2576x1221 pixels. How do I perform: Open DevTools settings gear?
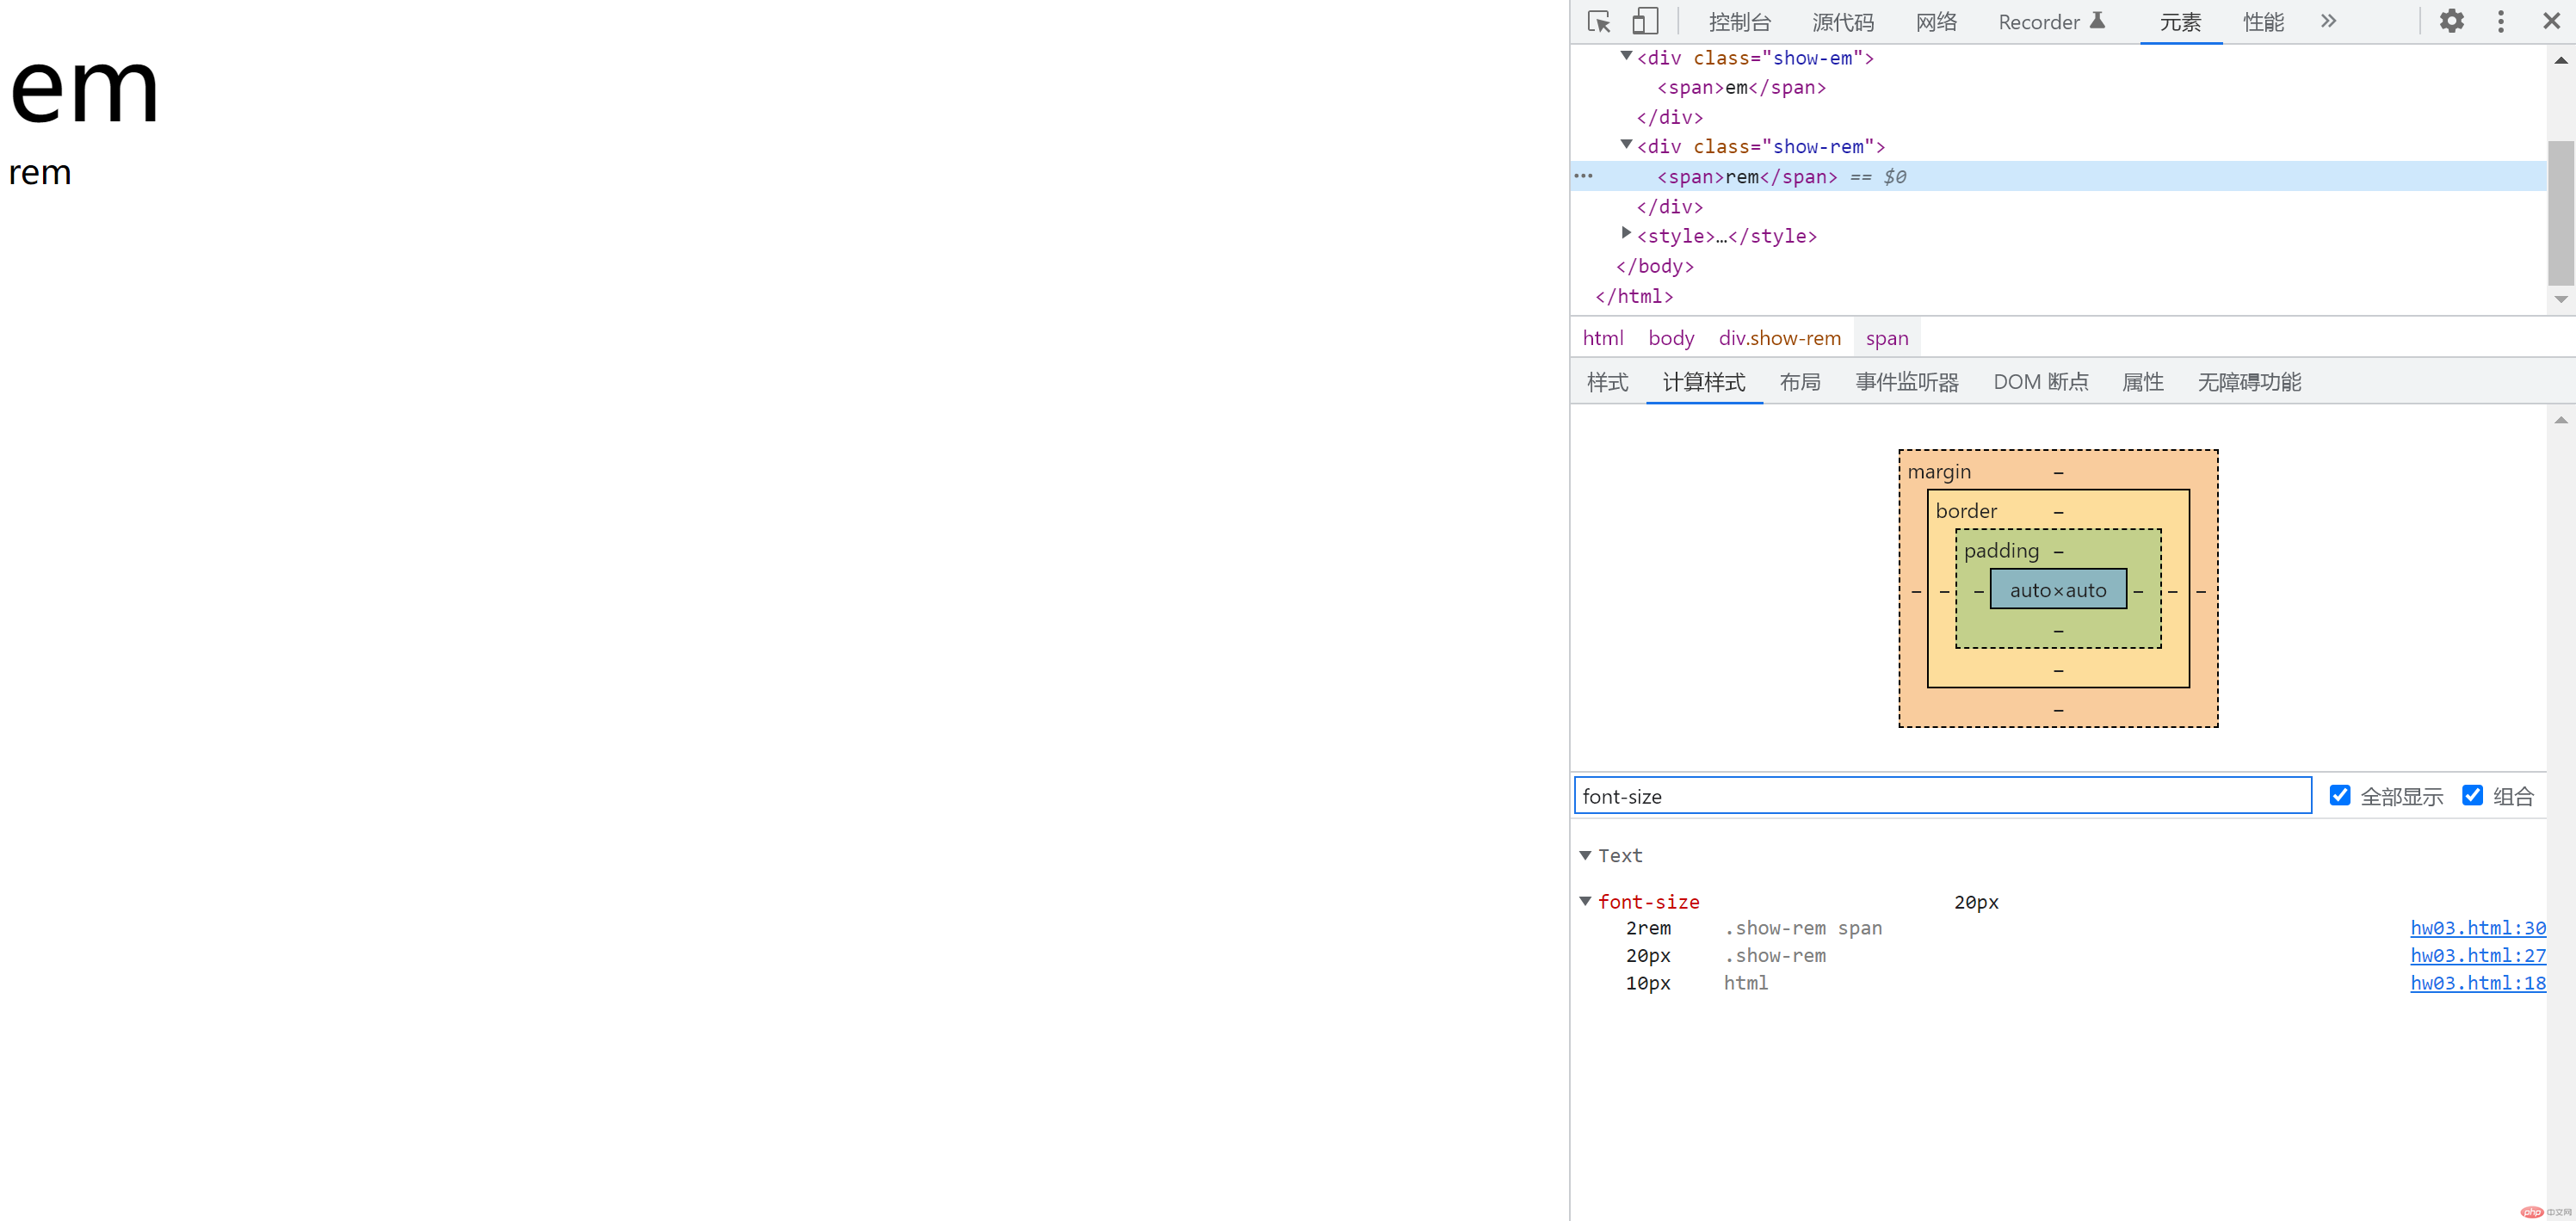click(x=2451, y=21)
